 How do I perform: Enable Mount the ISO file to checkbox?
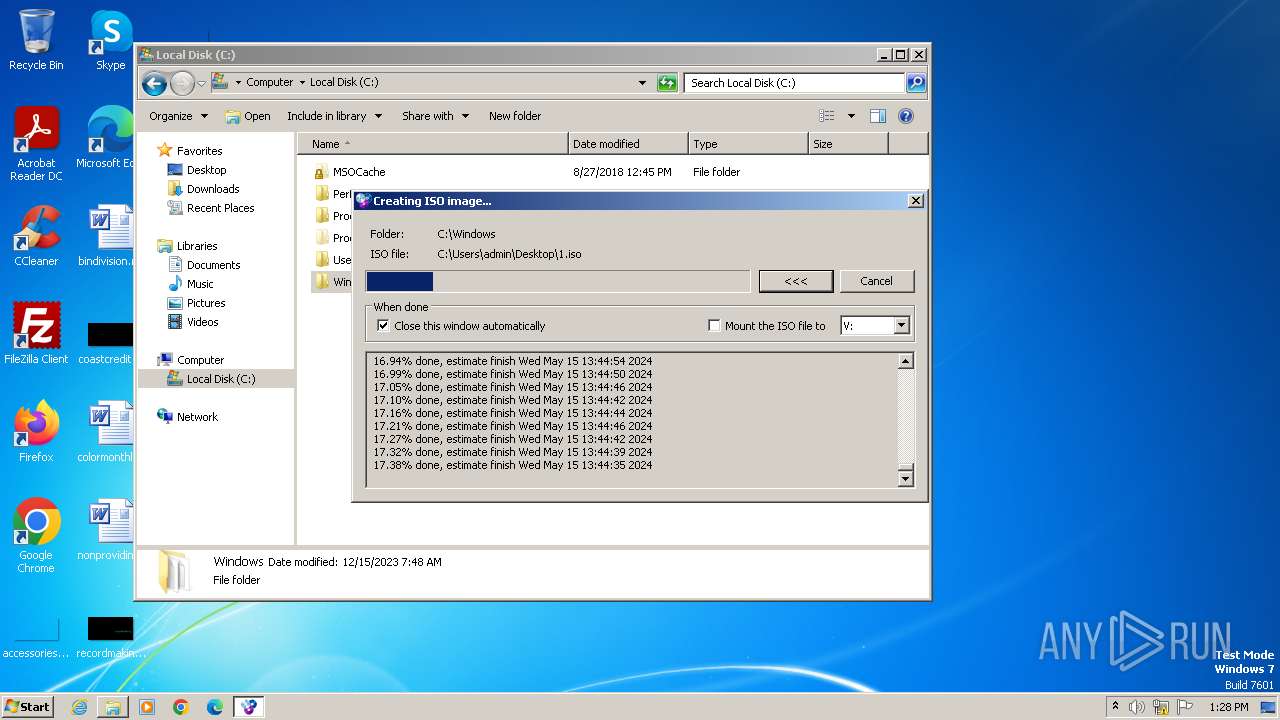pos(714,326)
